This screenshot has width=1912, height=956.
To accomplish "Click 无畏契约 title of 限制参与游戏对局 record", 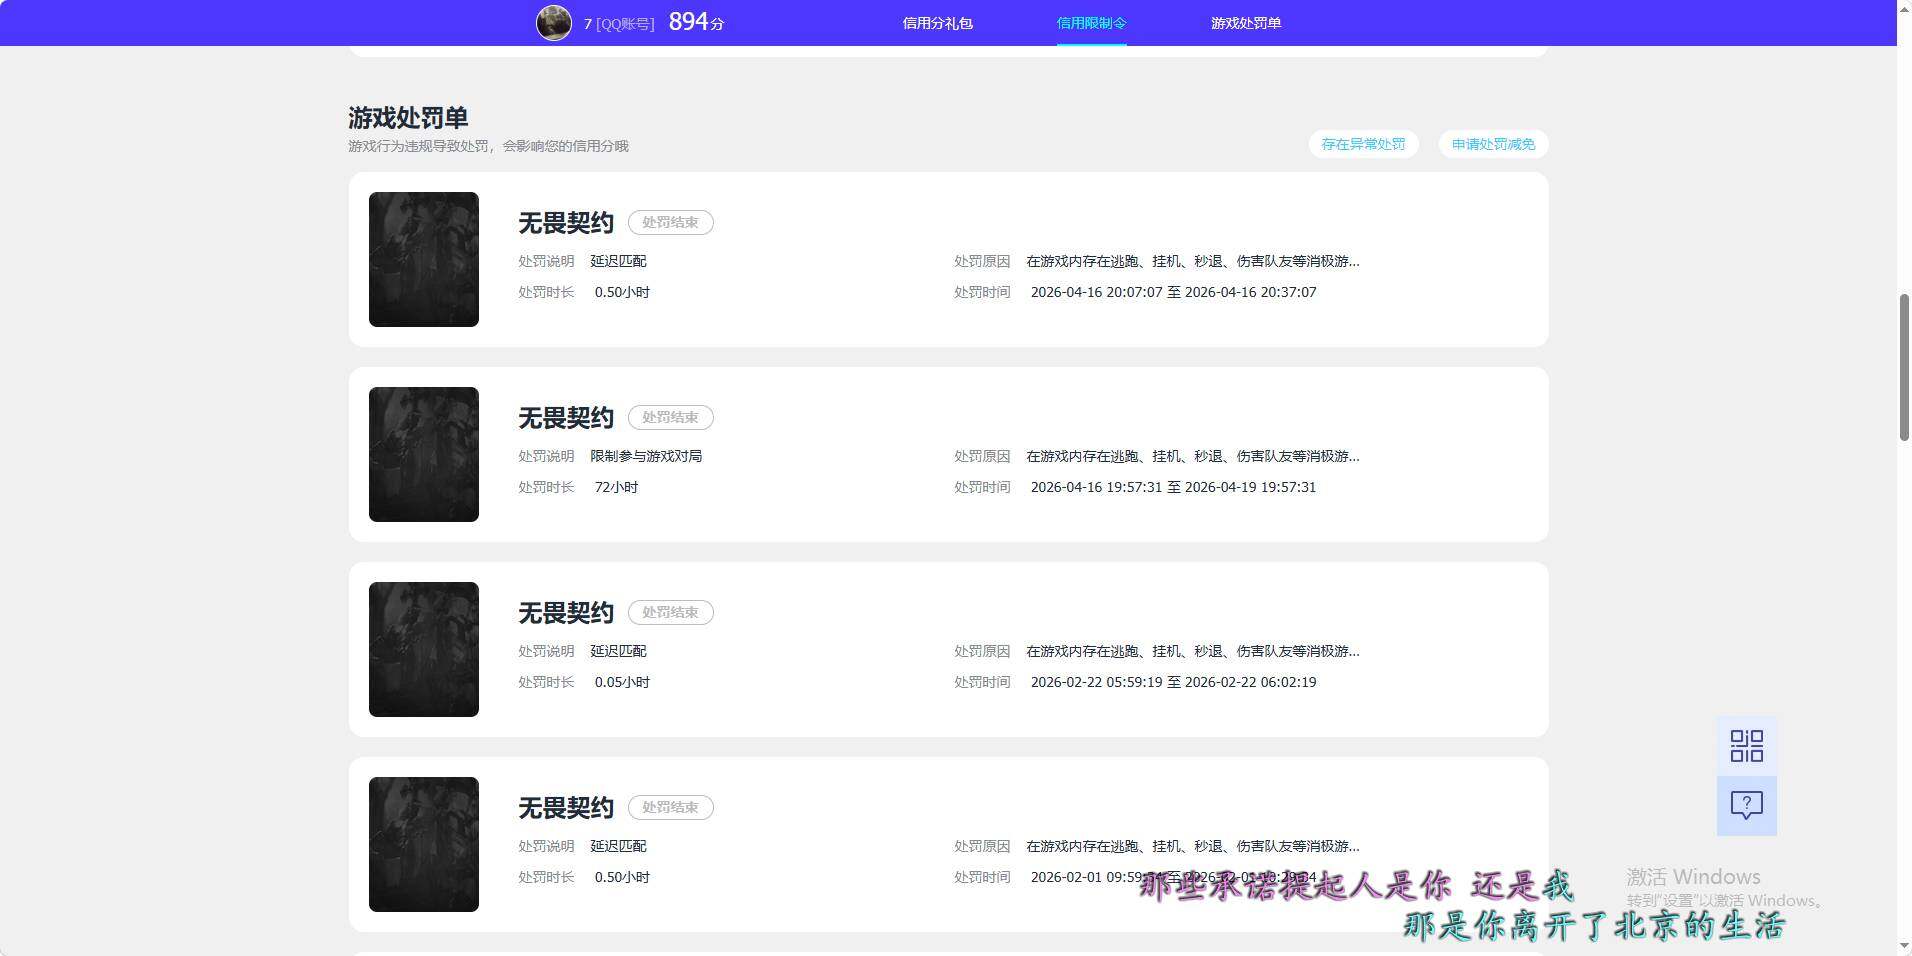I will [565, 418].
